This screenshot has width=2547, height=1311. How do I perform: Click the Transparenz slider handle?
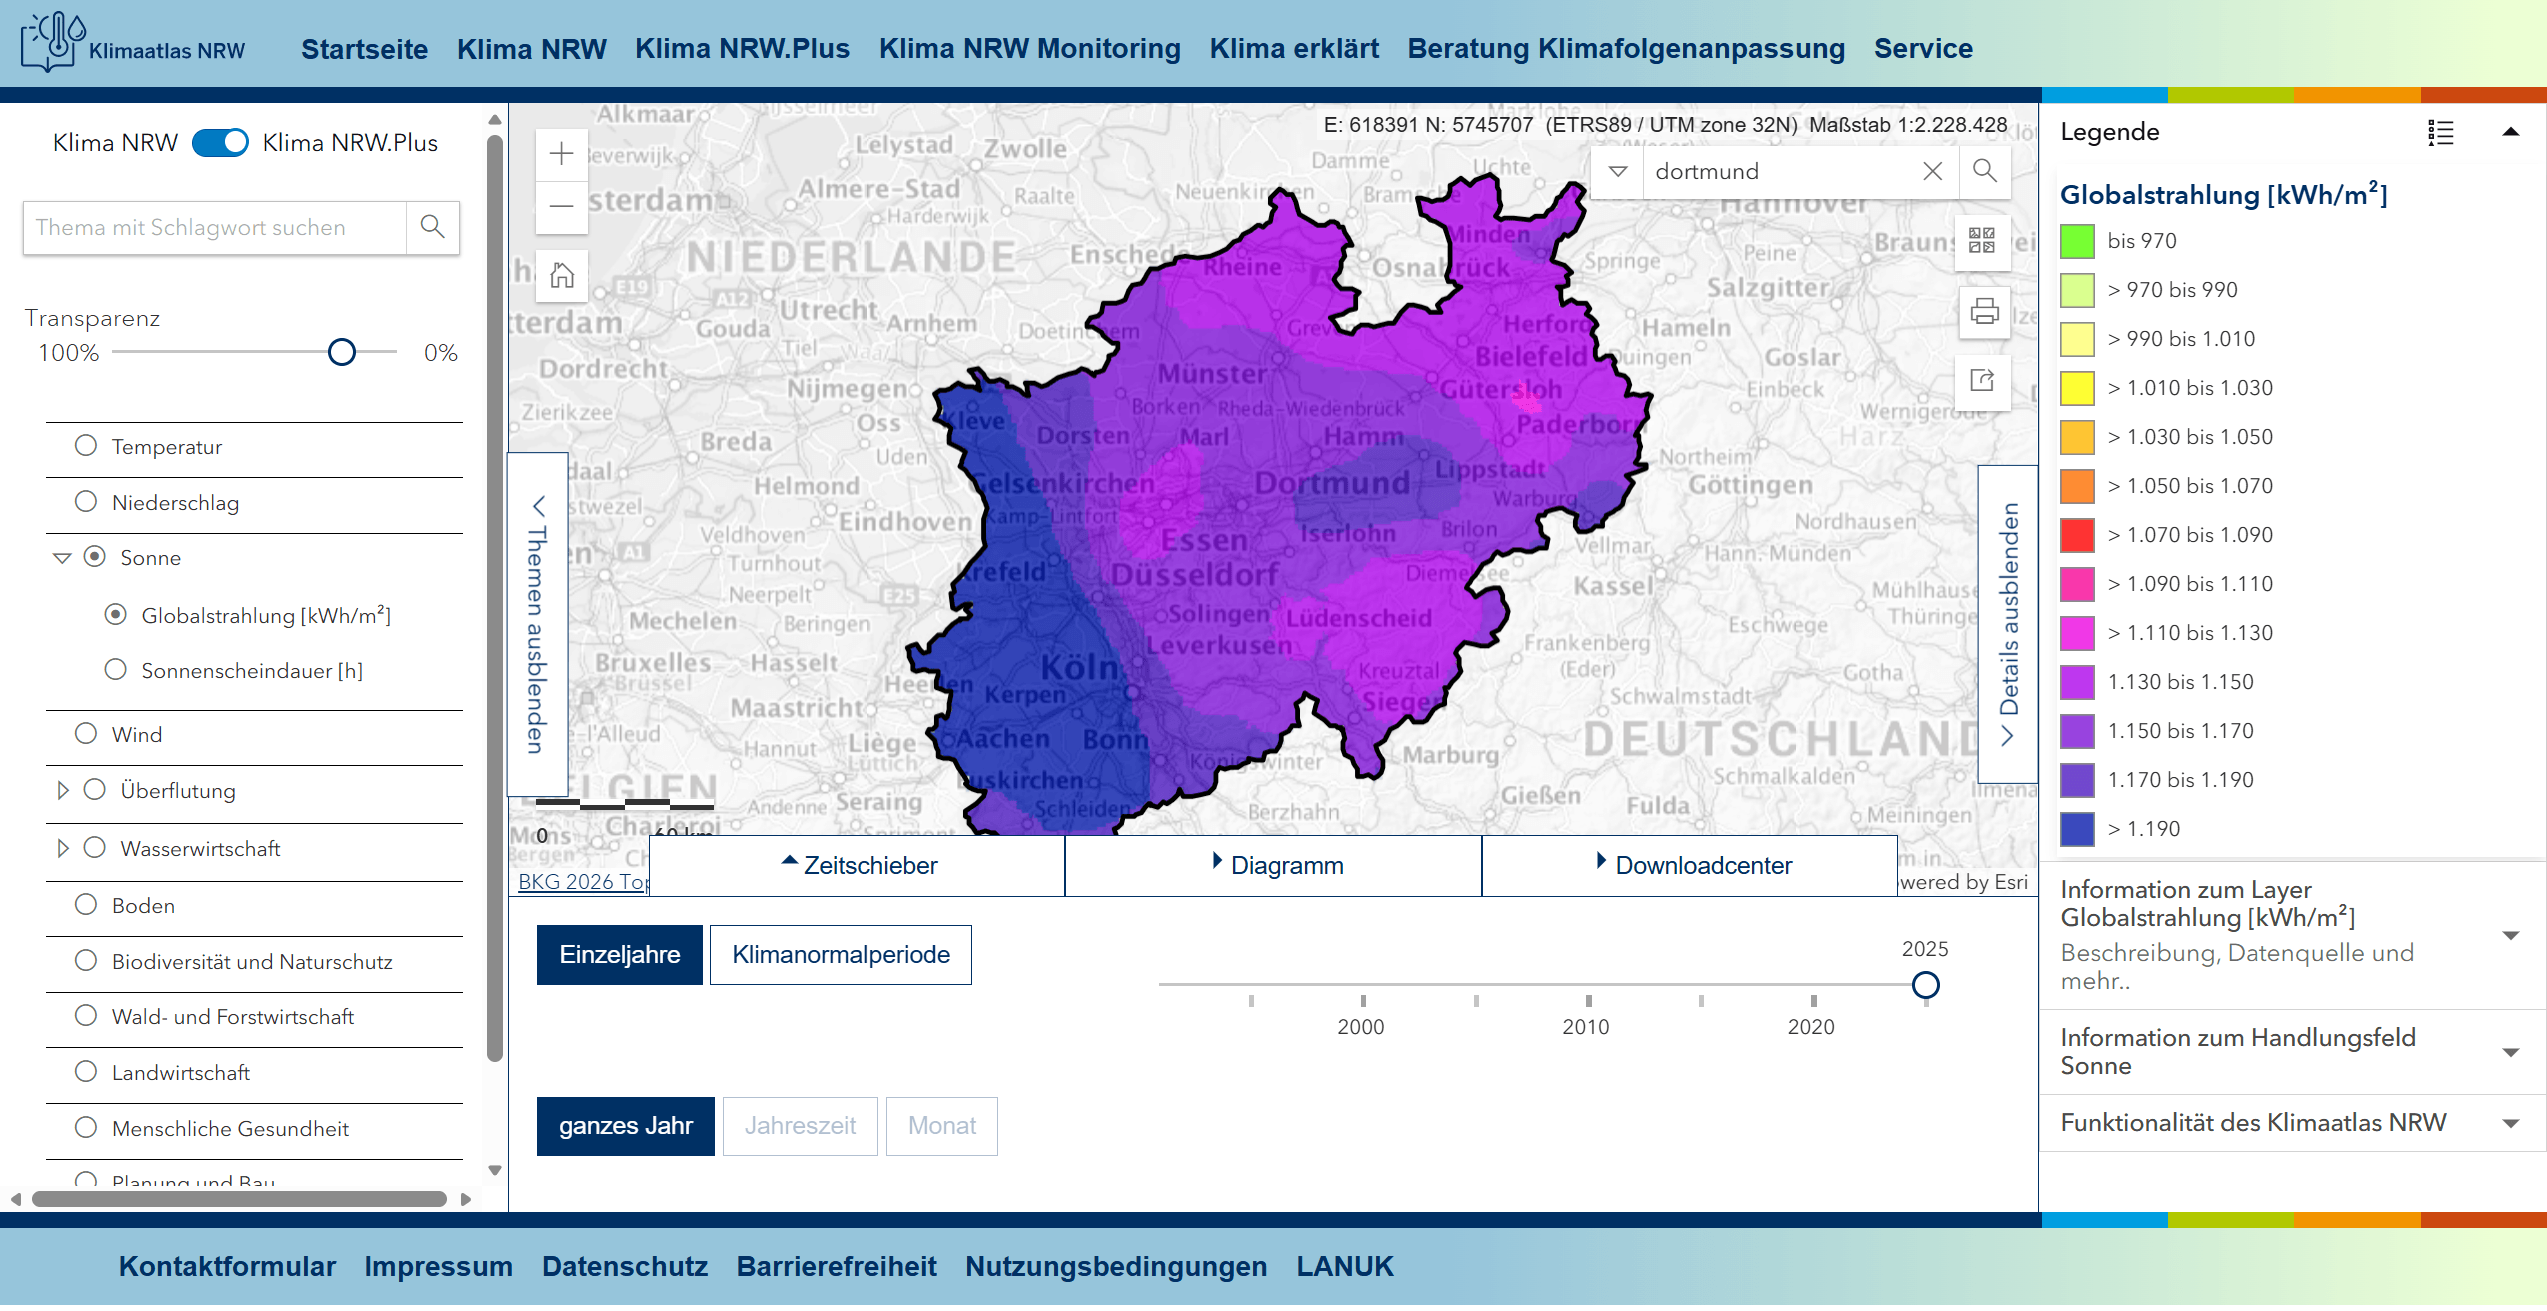[342, 353]
